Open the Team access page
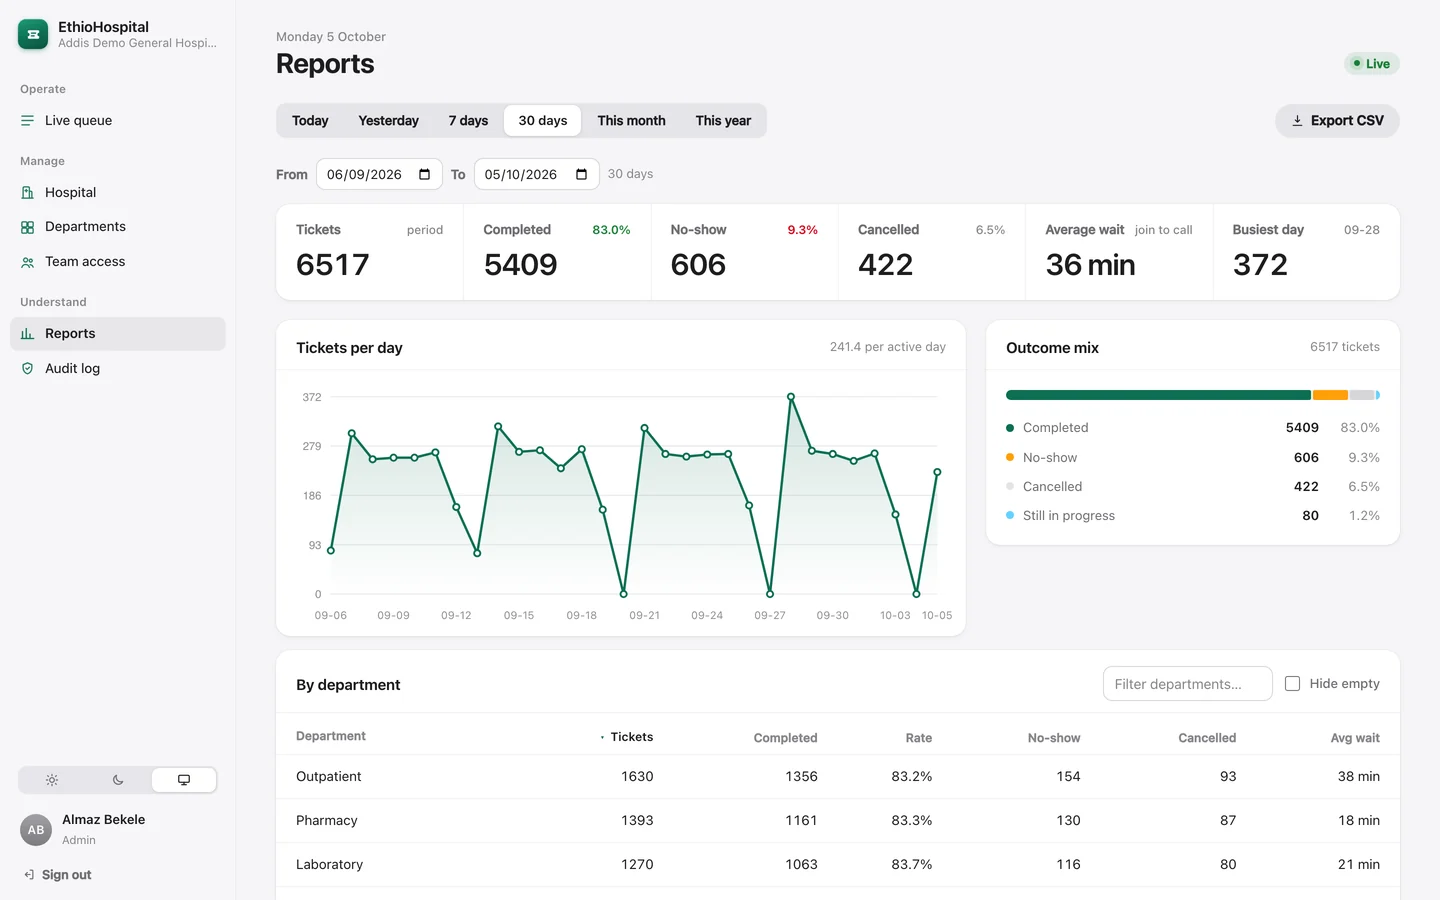 point(118,261)
